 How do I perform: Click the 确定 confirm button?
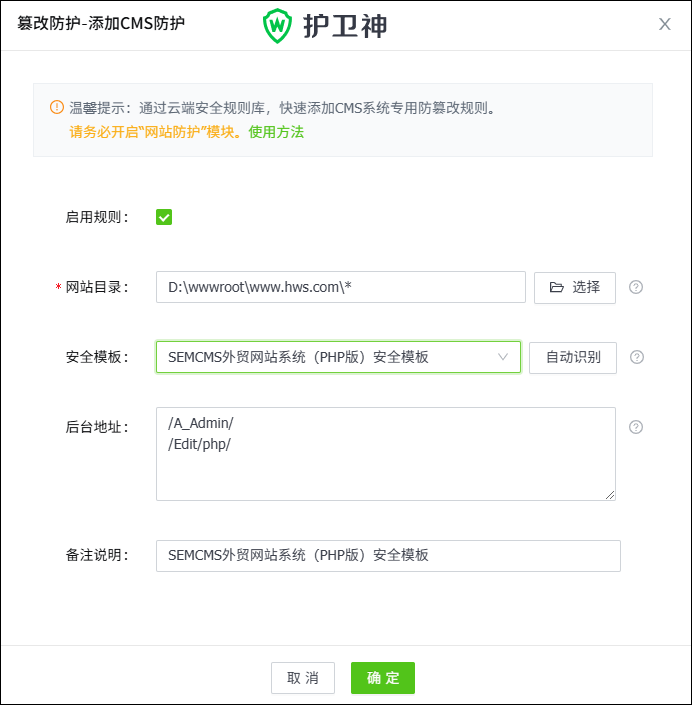pyautogui.click(x=383, y=678)
